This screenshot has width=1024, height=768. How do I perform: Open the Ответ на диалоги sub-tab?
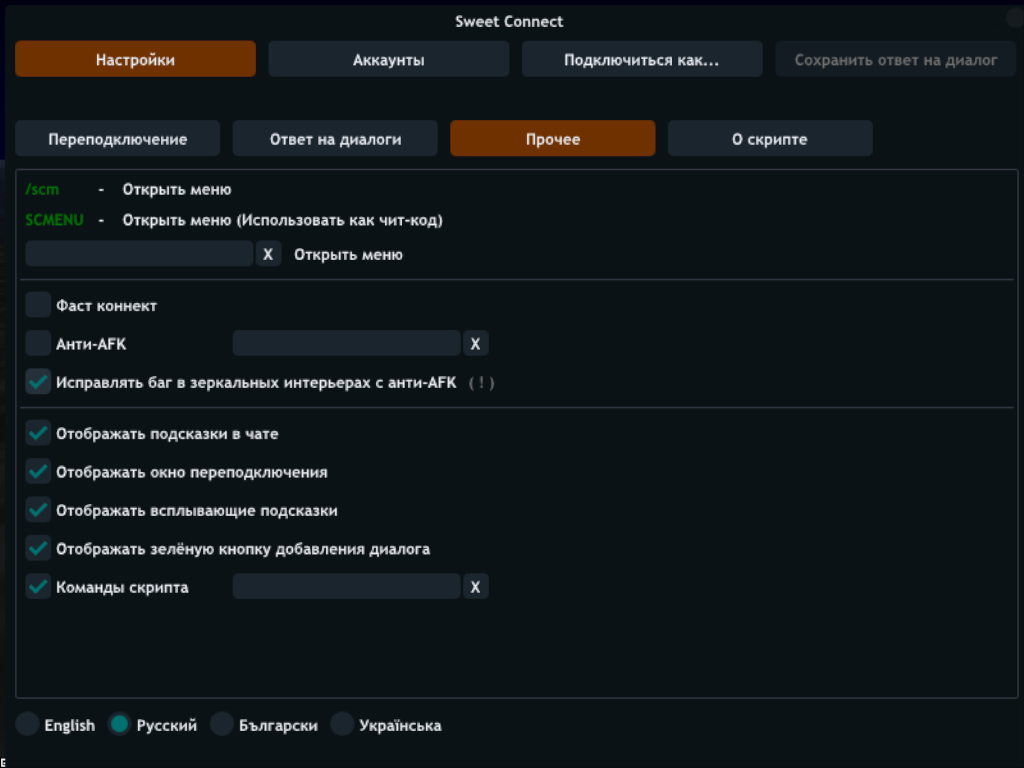335,139
